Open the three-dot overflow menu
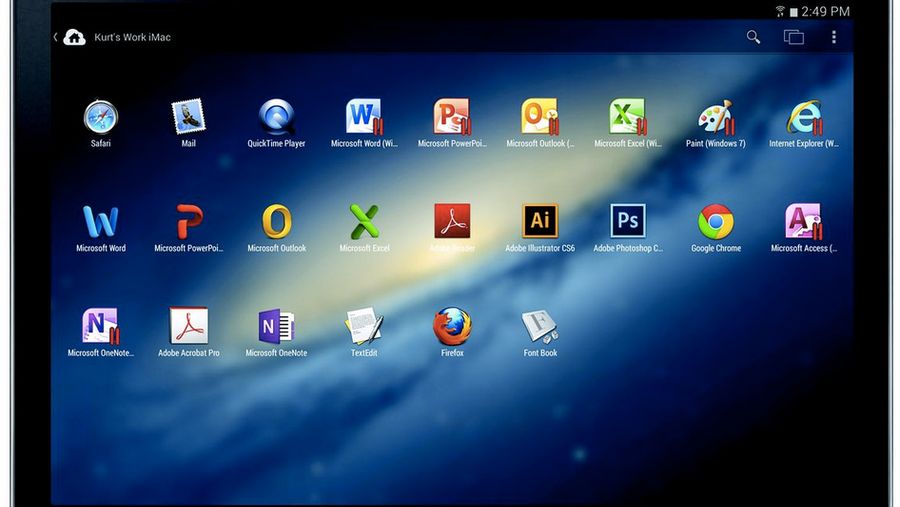 [833, 37]
